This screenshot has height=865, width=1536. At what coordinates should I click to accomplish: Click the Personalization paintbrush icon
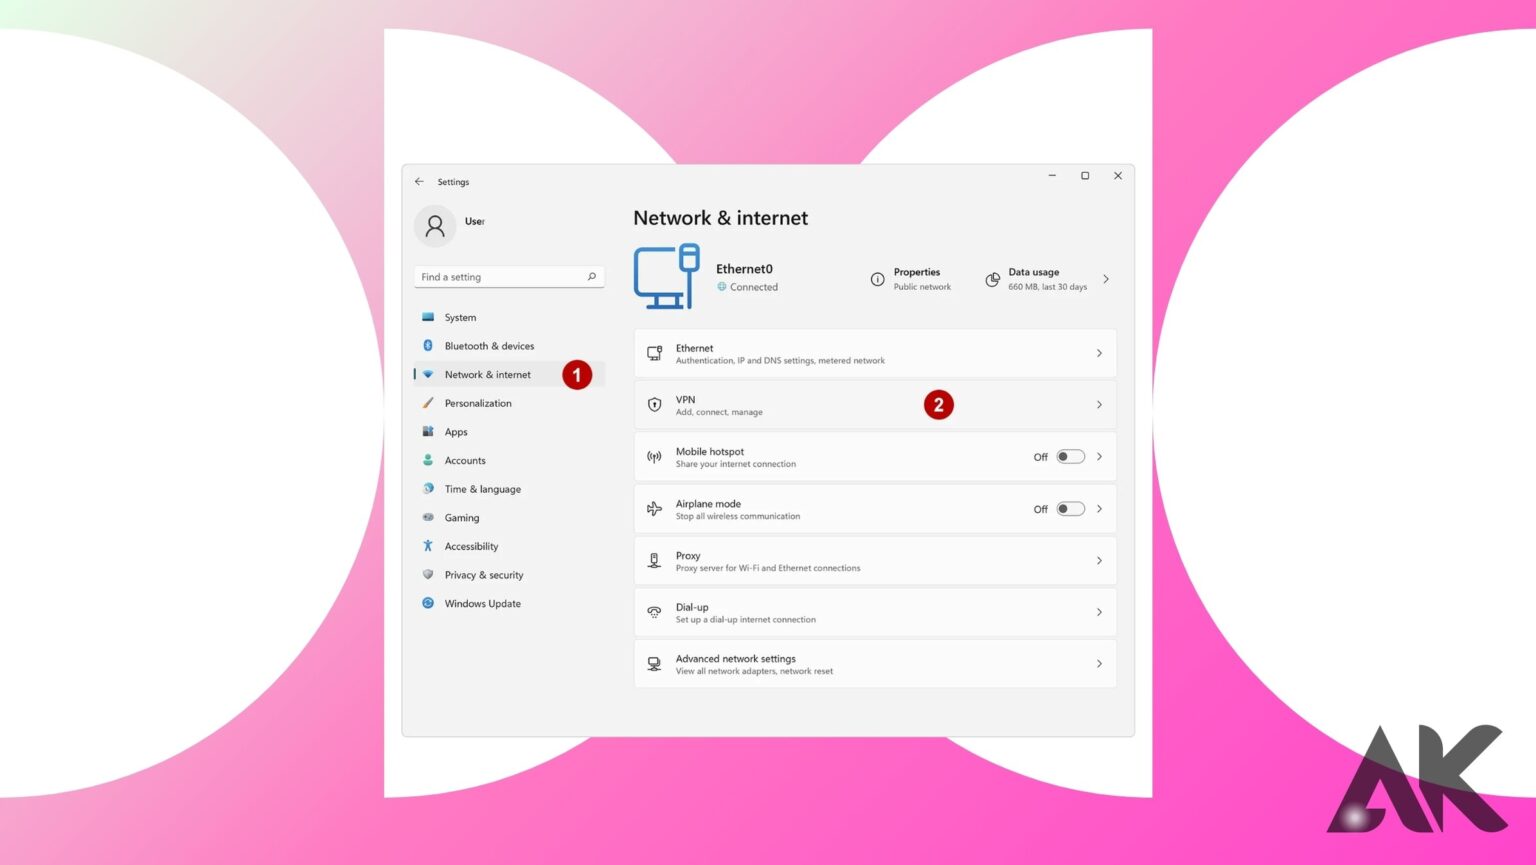429,403
